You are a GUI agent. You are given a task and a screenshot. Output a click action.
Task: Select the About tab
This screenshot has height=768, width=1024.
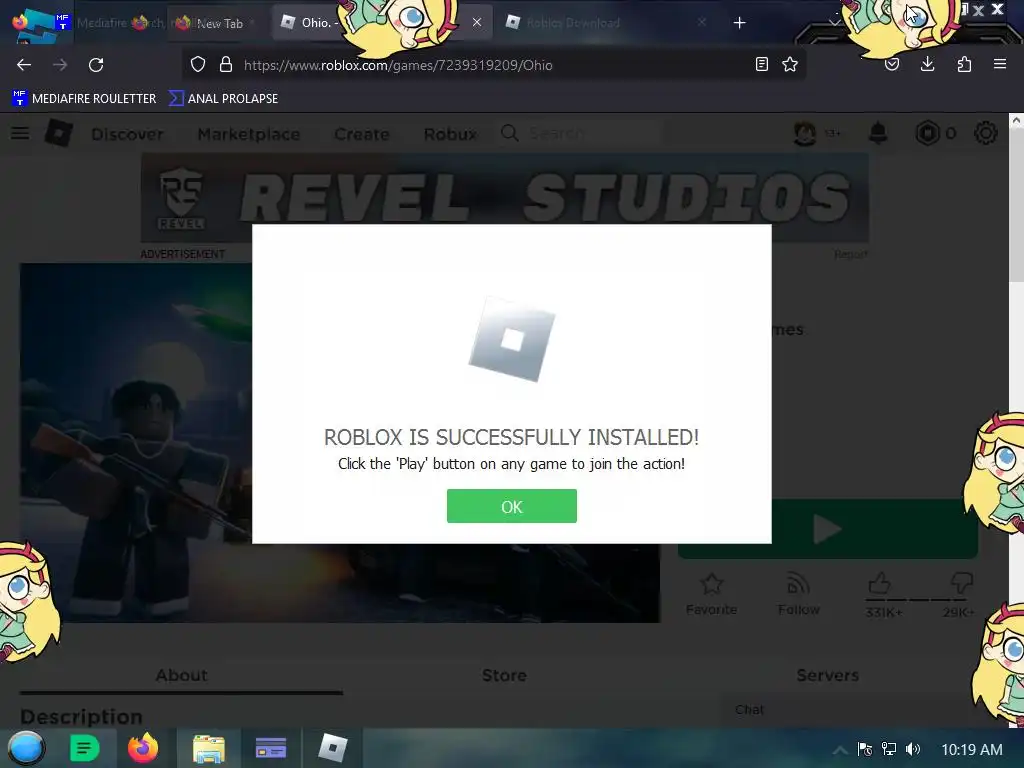pyautogui.click(x=182, y=675)
